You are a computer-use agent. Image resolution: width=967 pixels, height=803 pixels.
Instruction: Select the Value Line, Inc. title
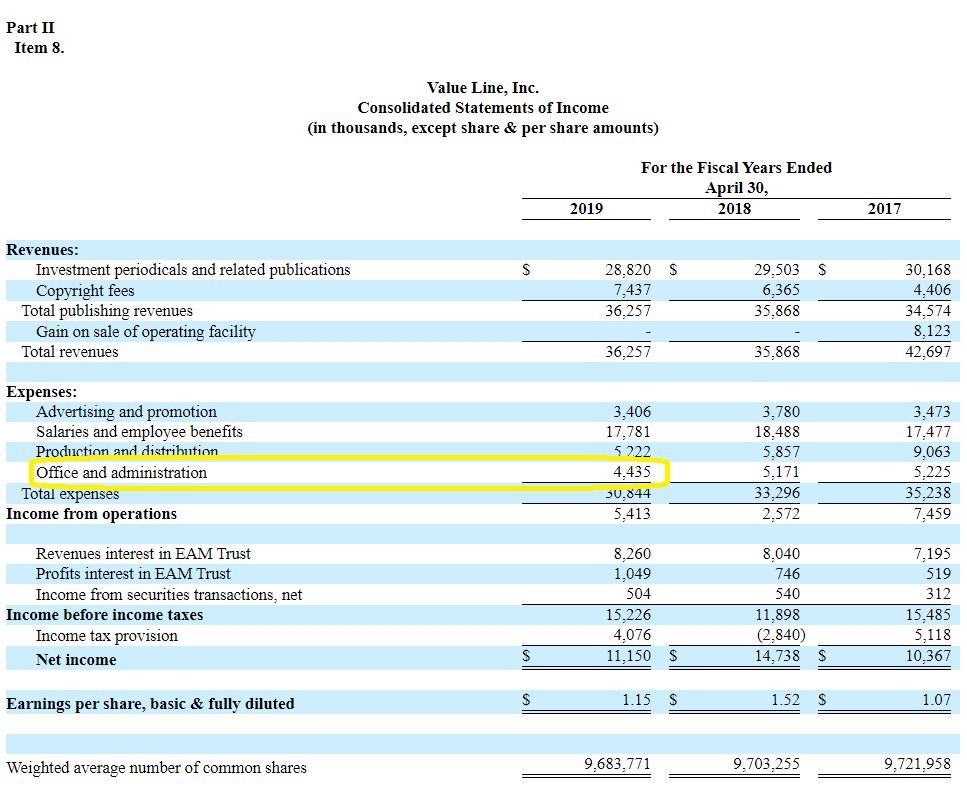click(482, 88)
